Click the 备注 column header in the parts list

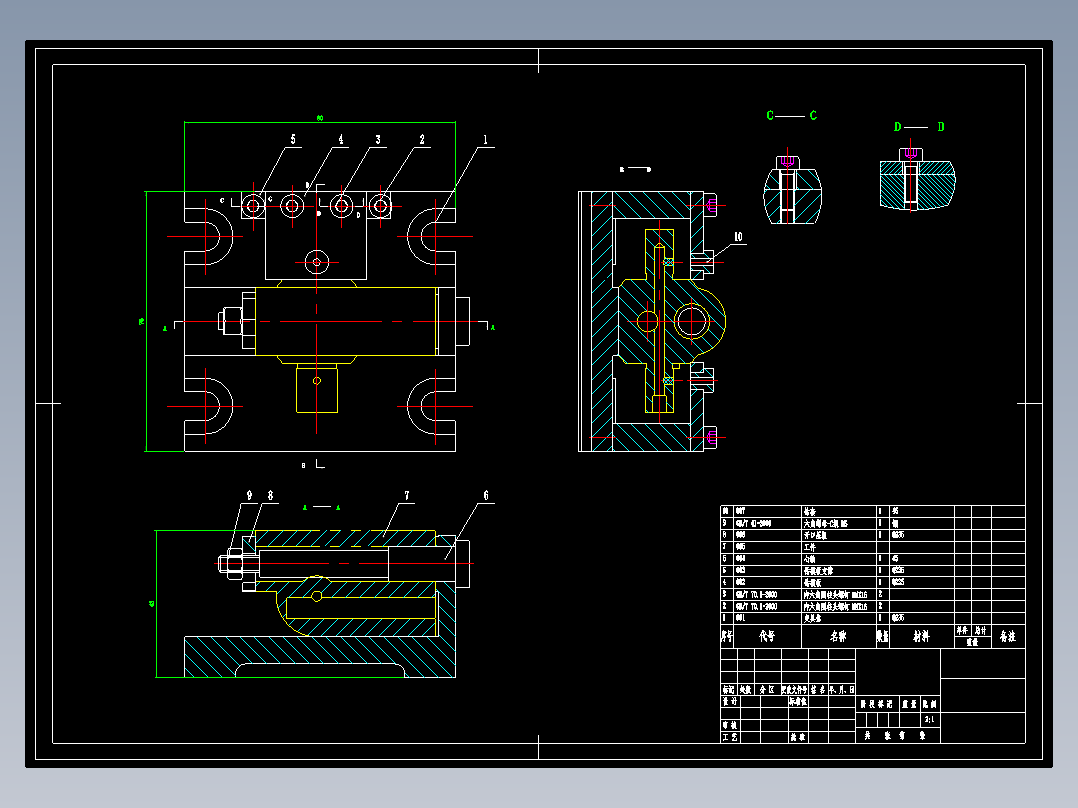[x=1008, y=637]
